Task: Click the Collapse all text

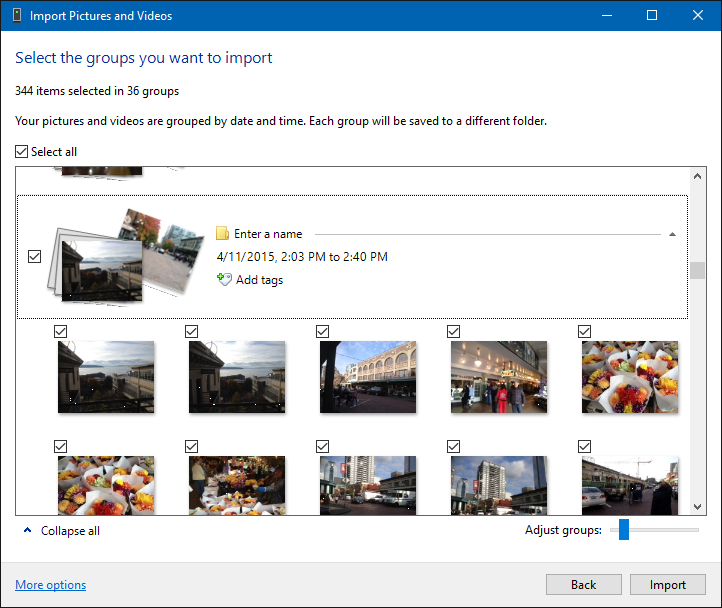Action: click(x=70, y=531)
